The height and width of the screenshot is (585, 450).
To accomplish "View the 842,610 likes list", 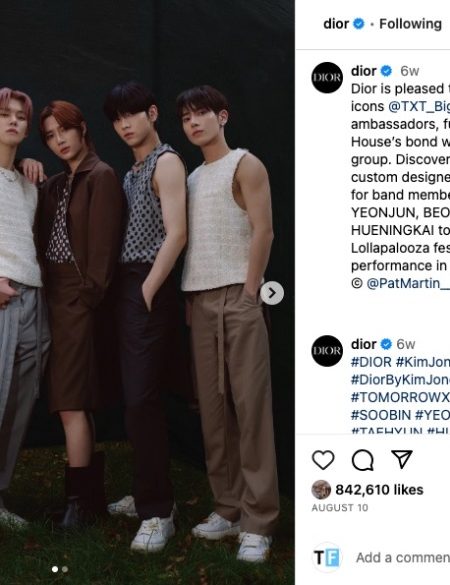I will pos(379,489).
